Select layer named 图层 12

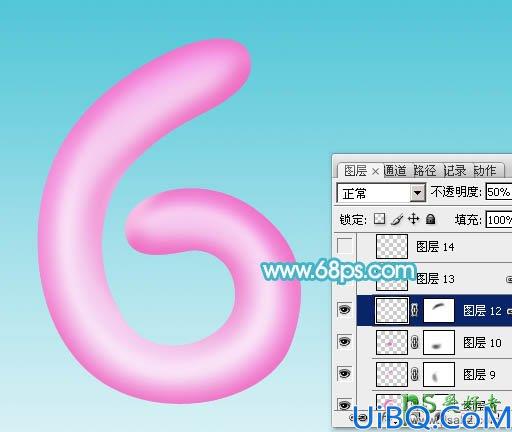pyautogui.click(x=482, y=310)
